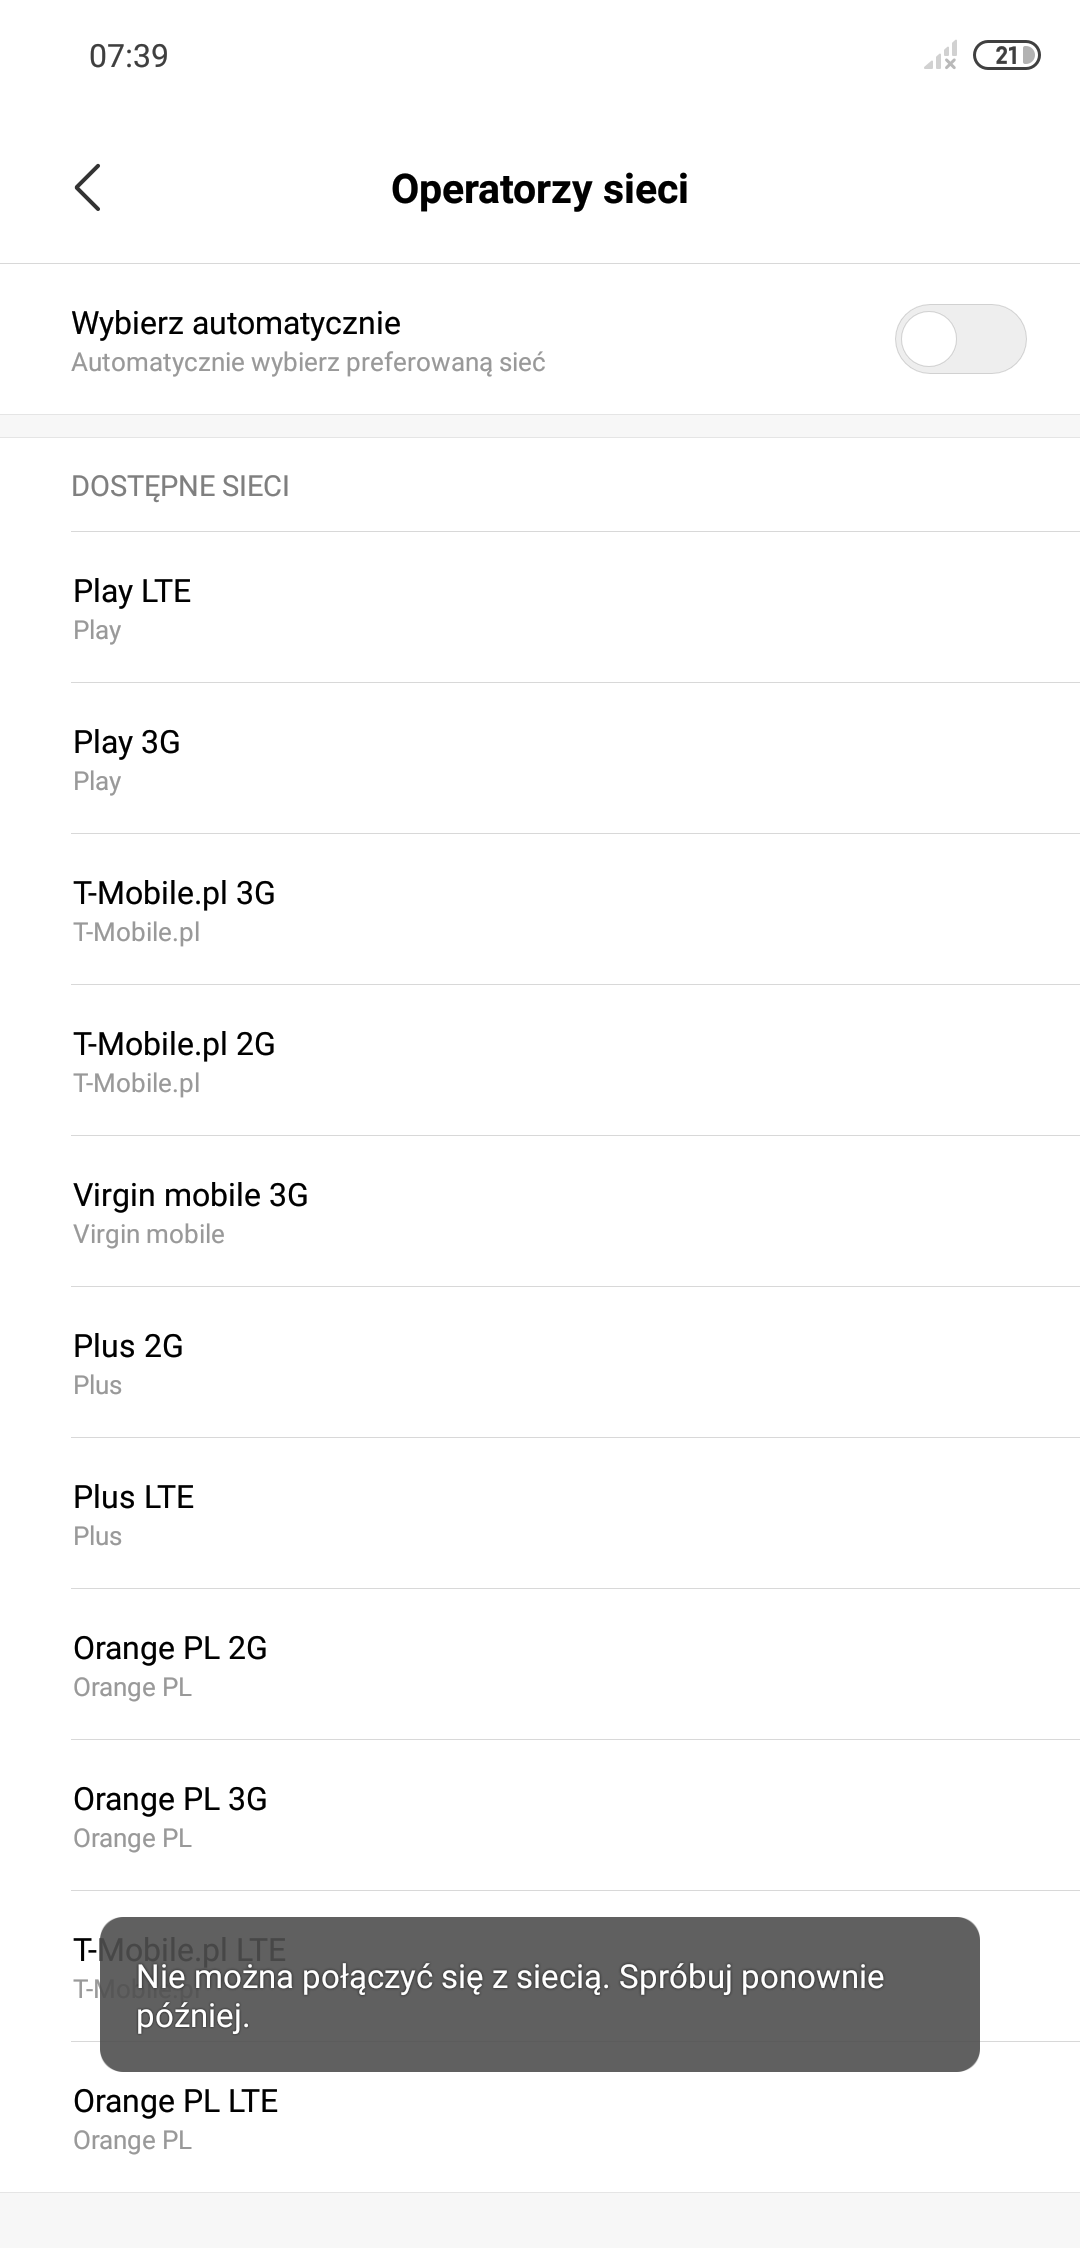
Task: Choose the T-Mobile.pl 3G network
Action: 540,910
